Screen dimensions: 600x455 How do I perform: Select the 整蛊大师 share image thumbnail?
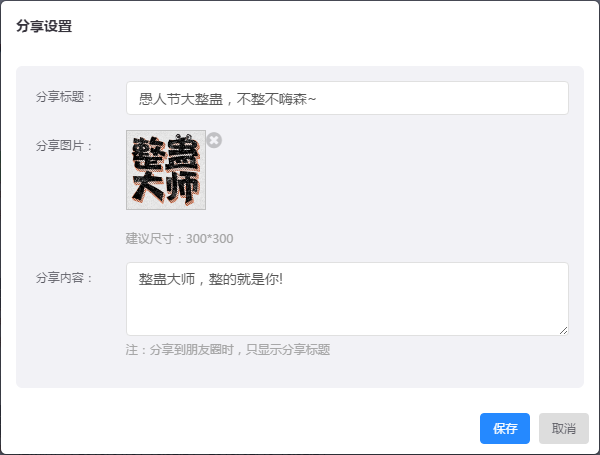166,170
